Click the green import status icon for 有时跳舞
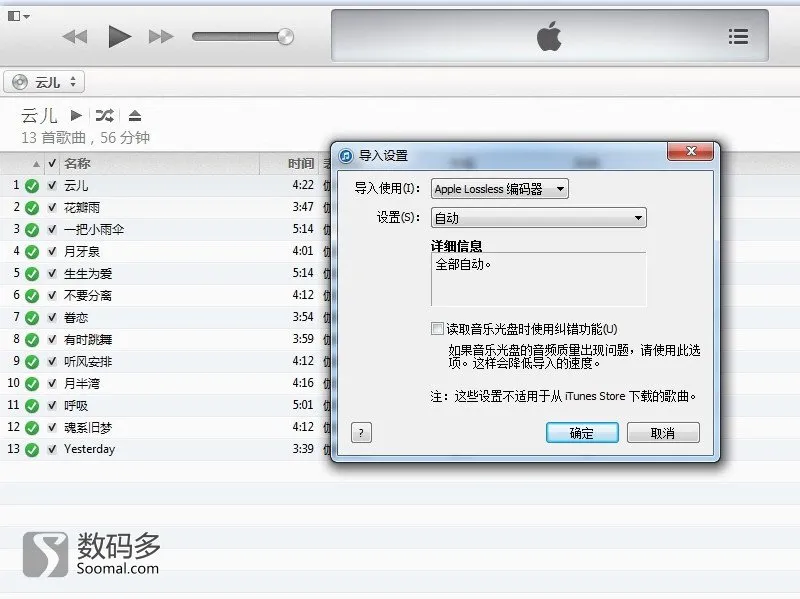The height and width of the screenshot is (599, 800). click(x=32, y=340)
